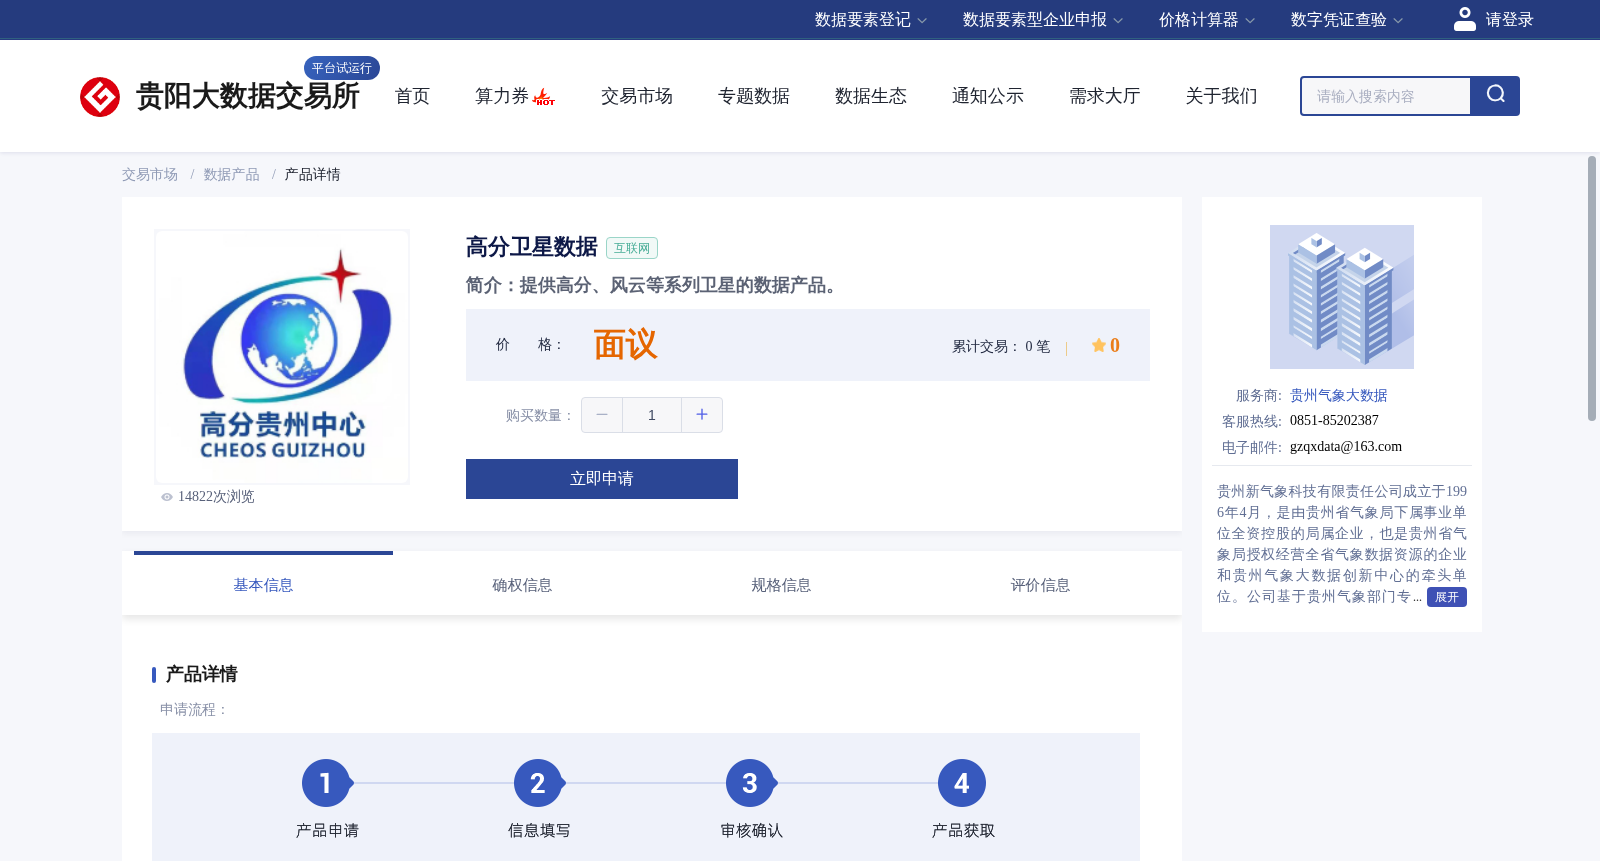The height and width of the screenshot is (861, 1600).
Task: Click the Guiyang Big Data Exchange logo icon
Action: point(100,97)
